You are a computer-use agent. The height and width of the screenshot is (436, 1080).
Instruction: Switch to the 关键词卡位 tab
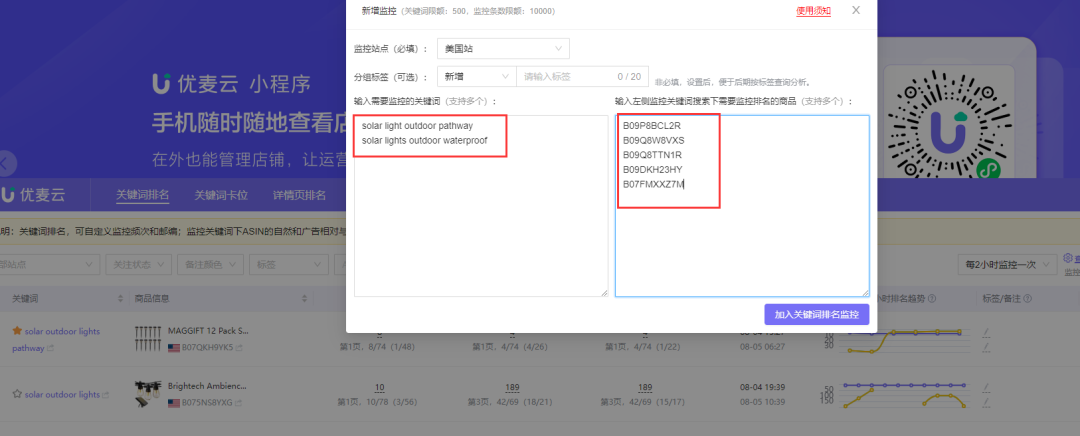tap(220, 195)
